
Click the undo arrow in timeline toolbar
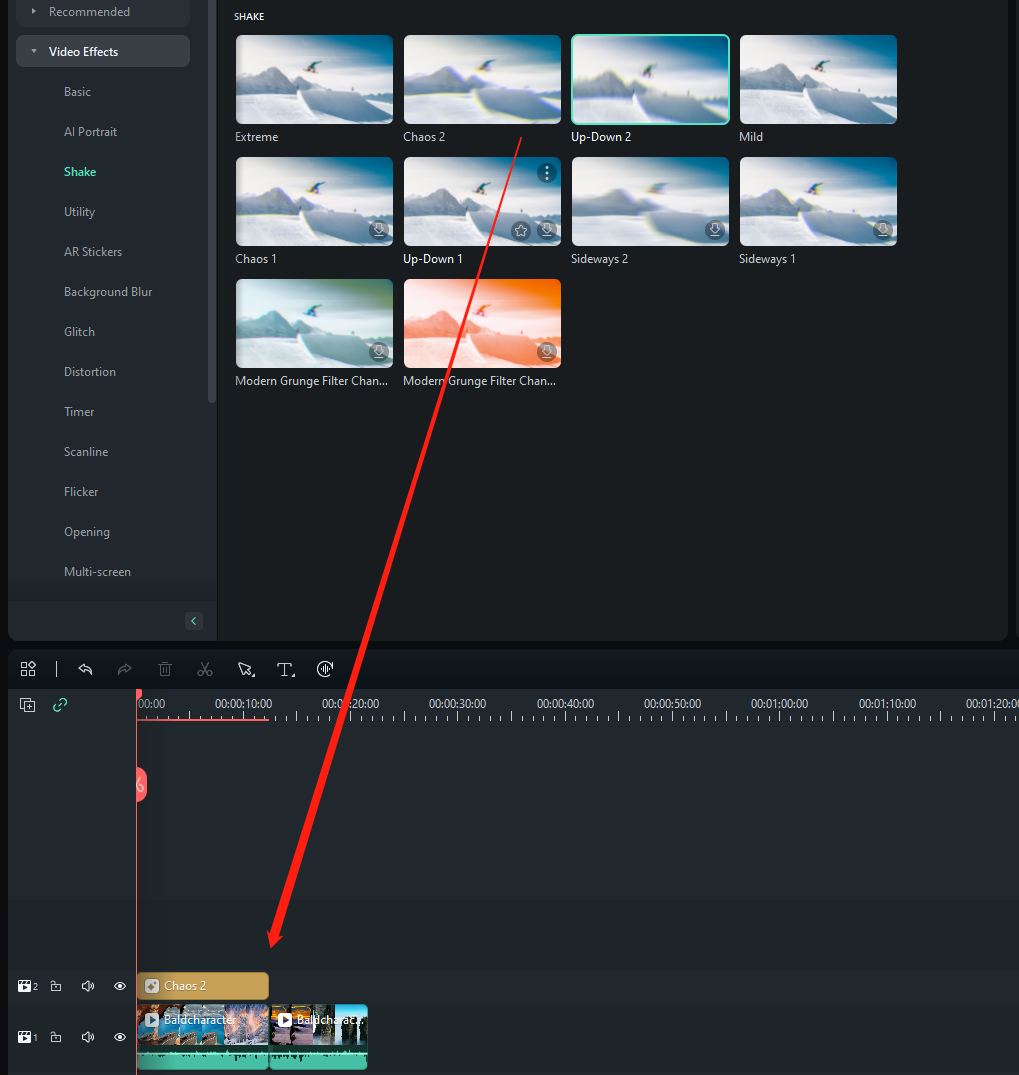[x=85, y=669]
